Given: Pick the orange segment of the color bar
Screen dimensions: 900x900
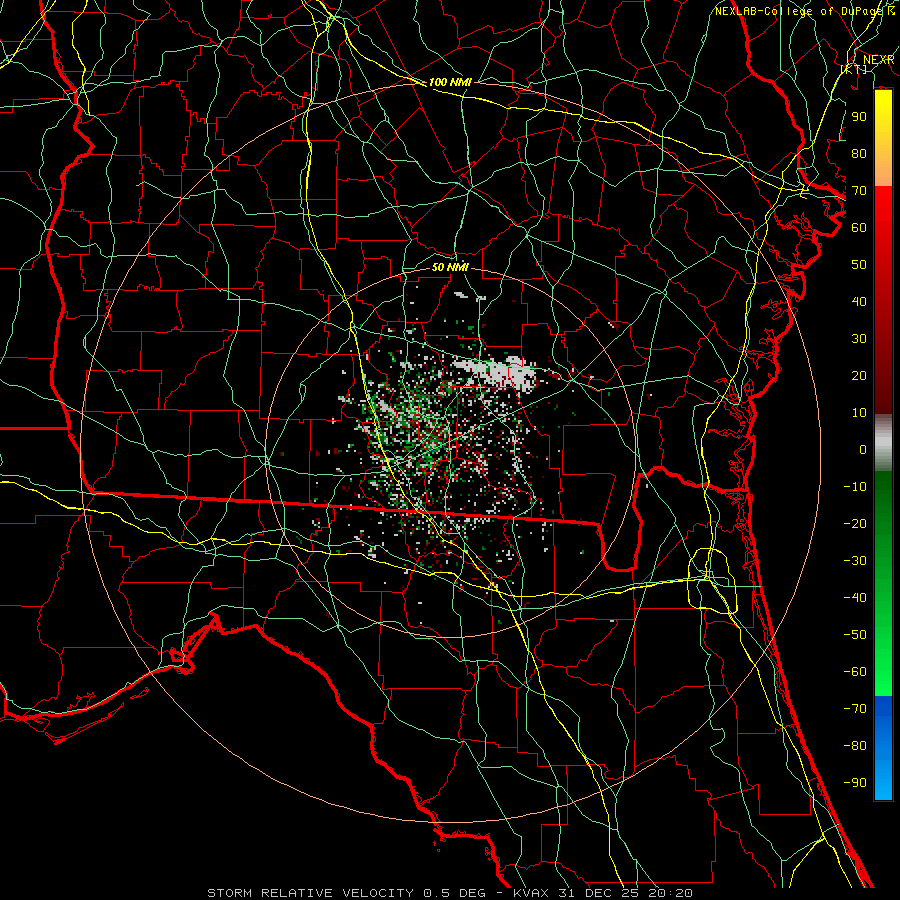Looking at the screenshot, I should tap(883, 169).
